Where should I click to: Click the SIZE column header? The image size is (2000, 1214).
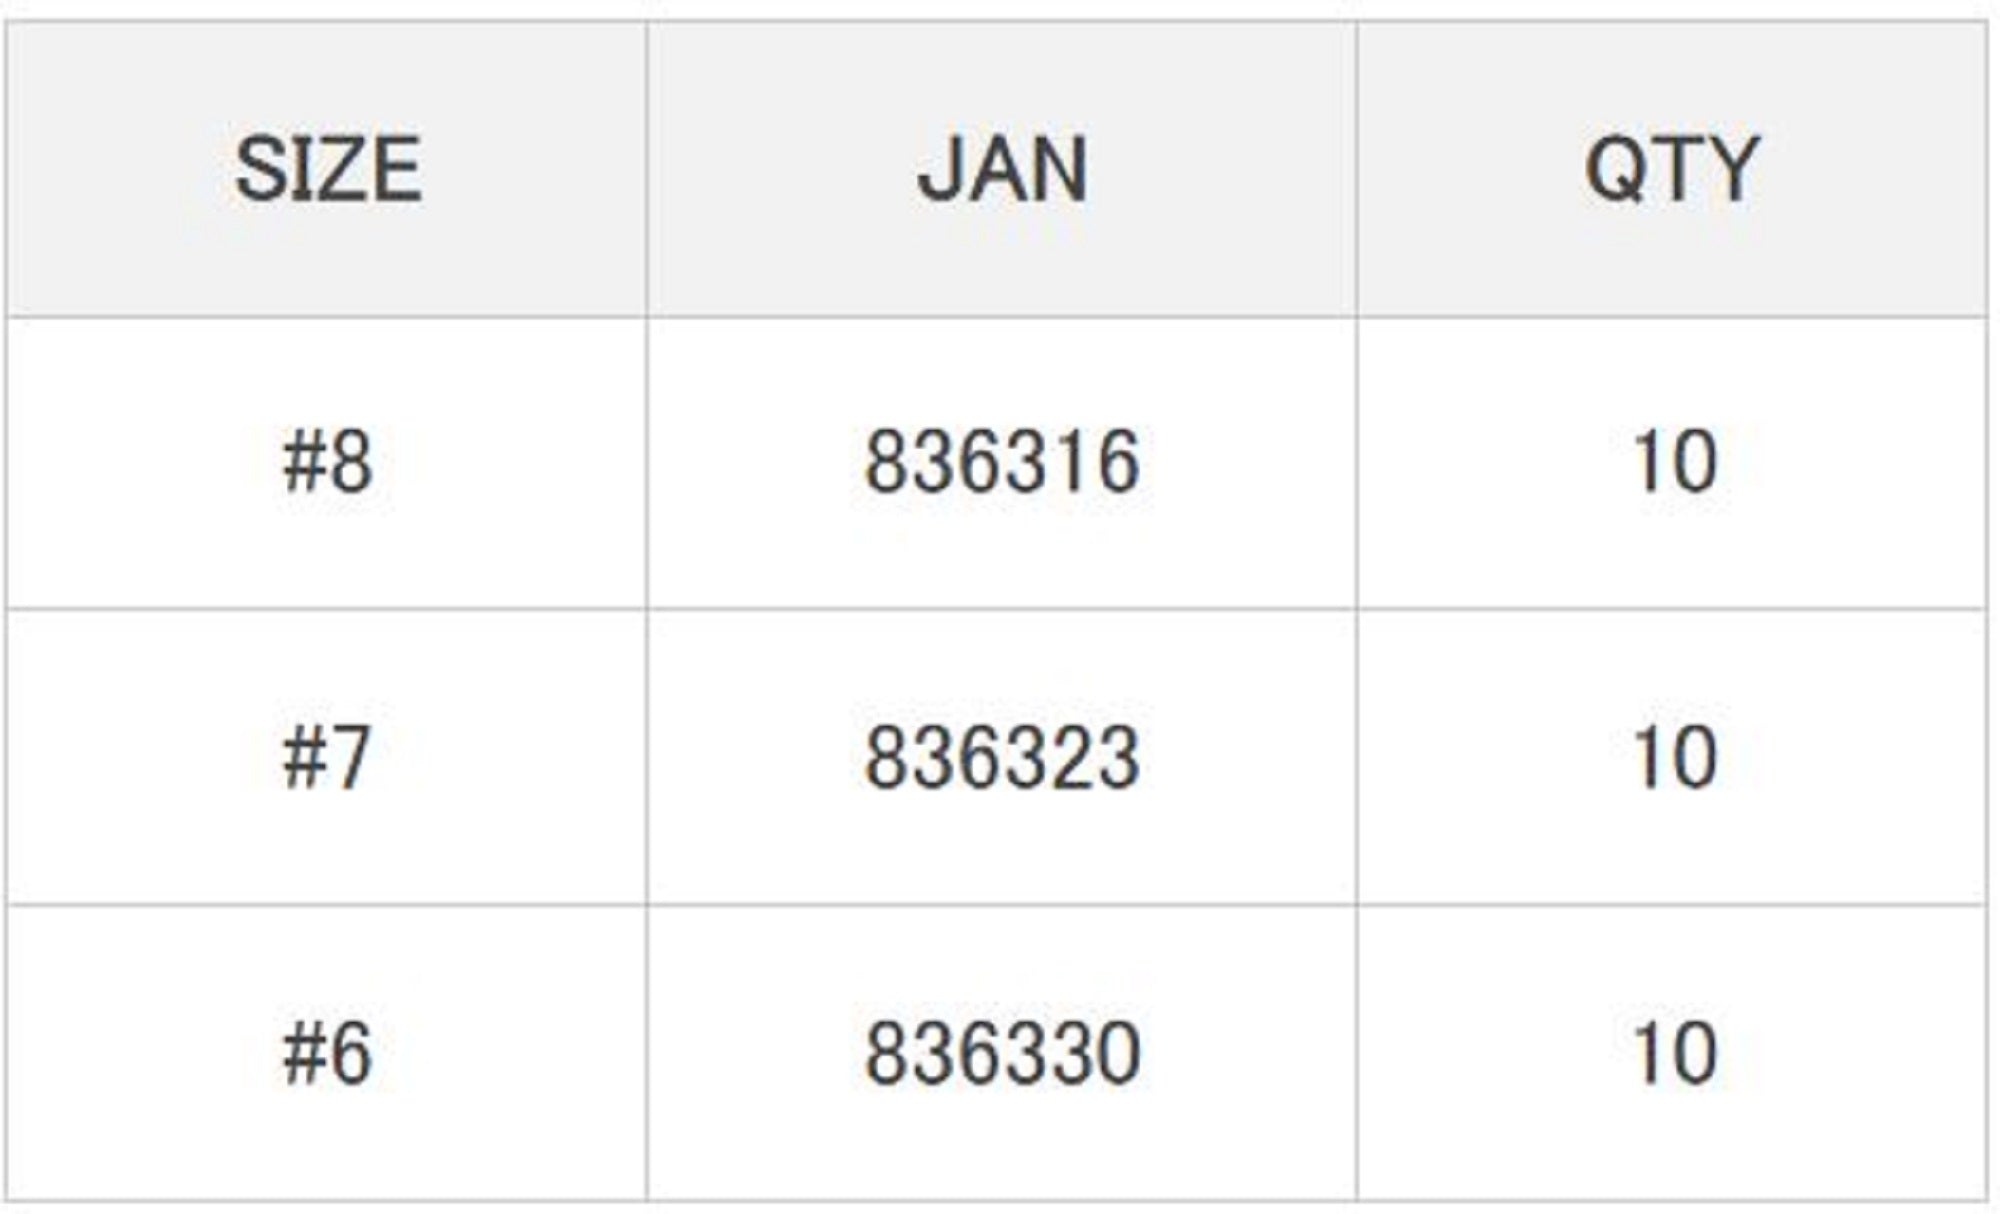pos(327,169)
